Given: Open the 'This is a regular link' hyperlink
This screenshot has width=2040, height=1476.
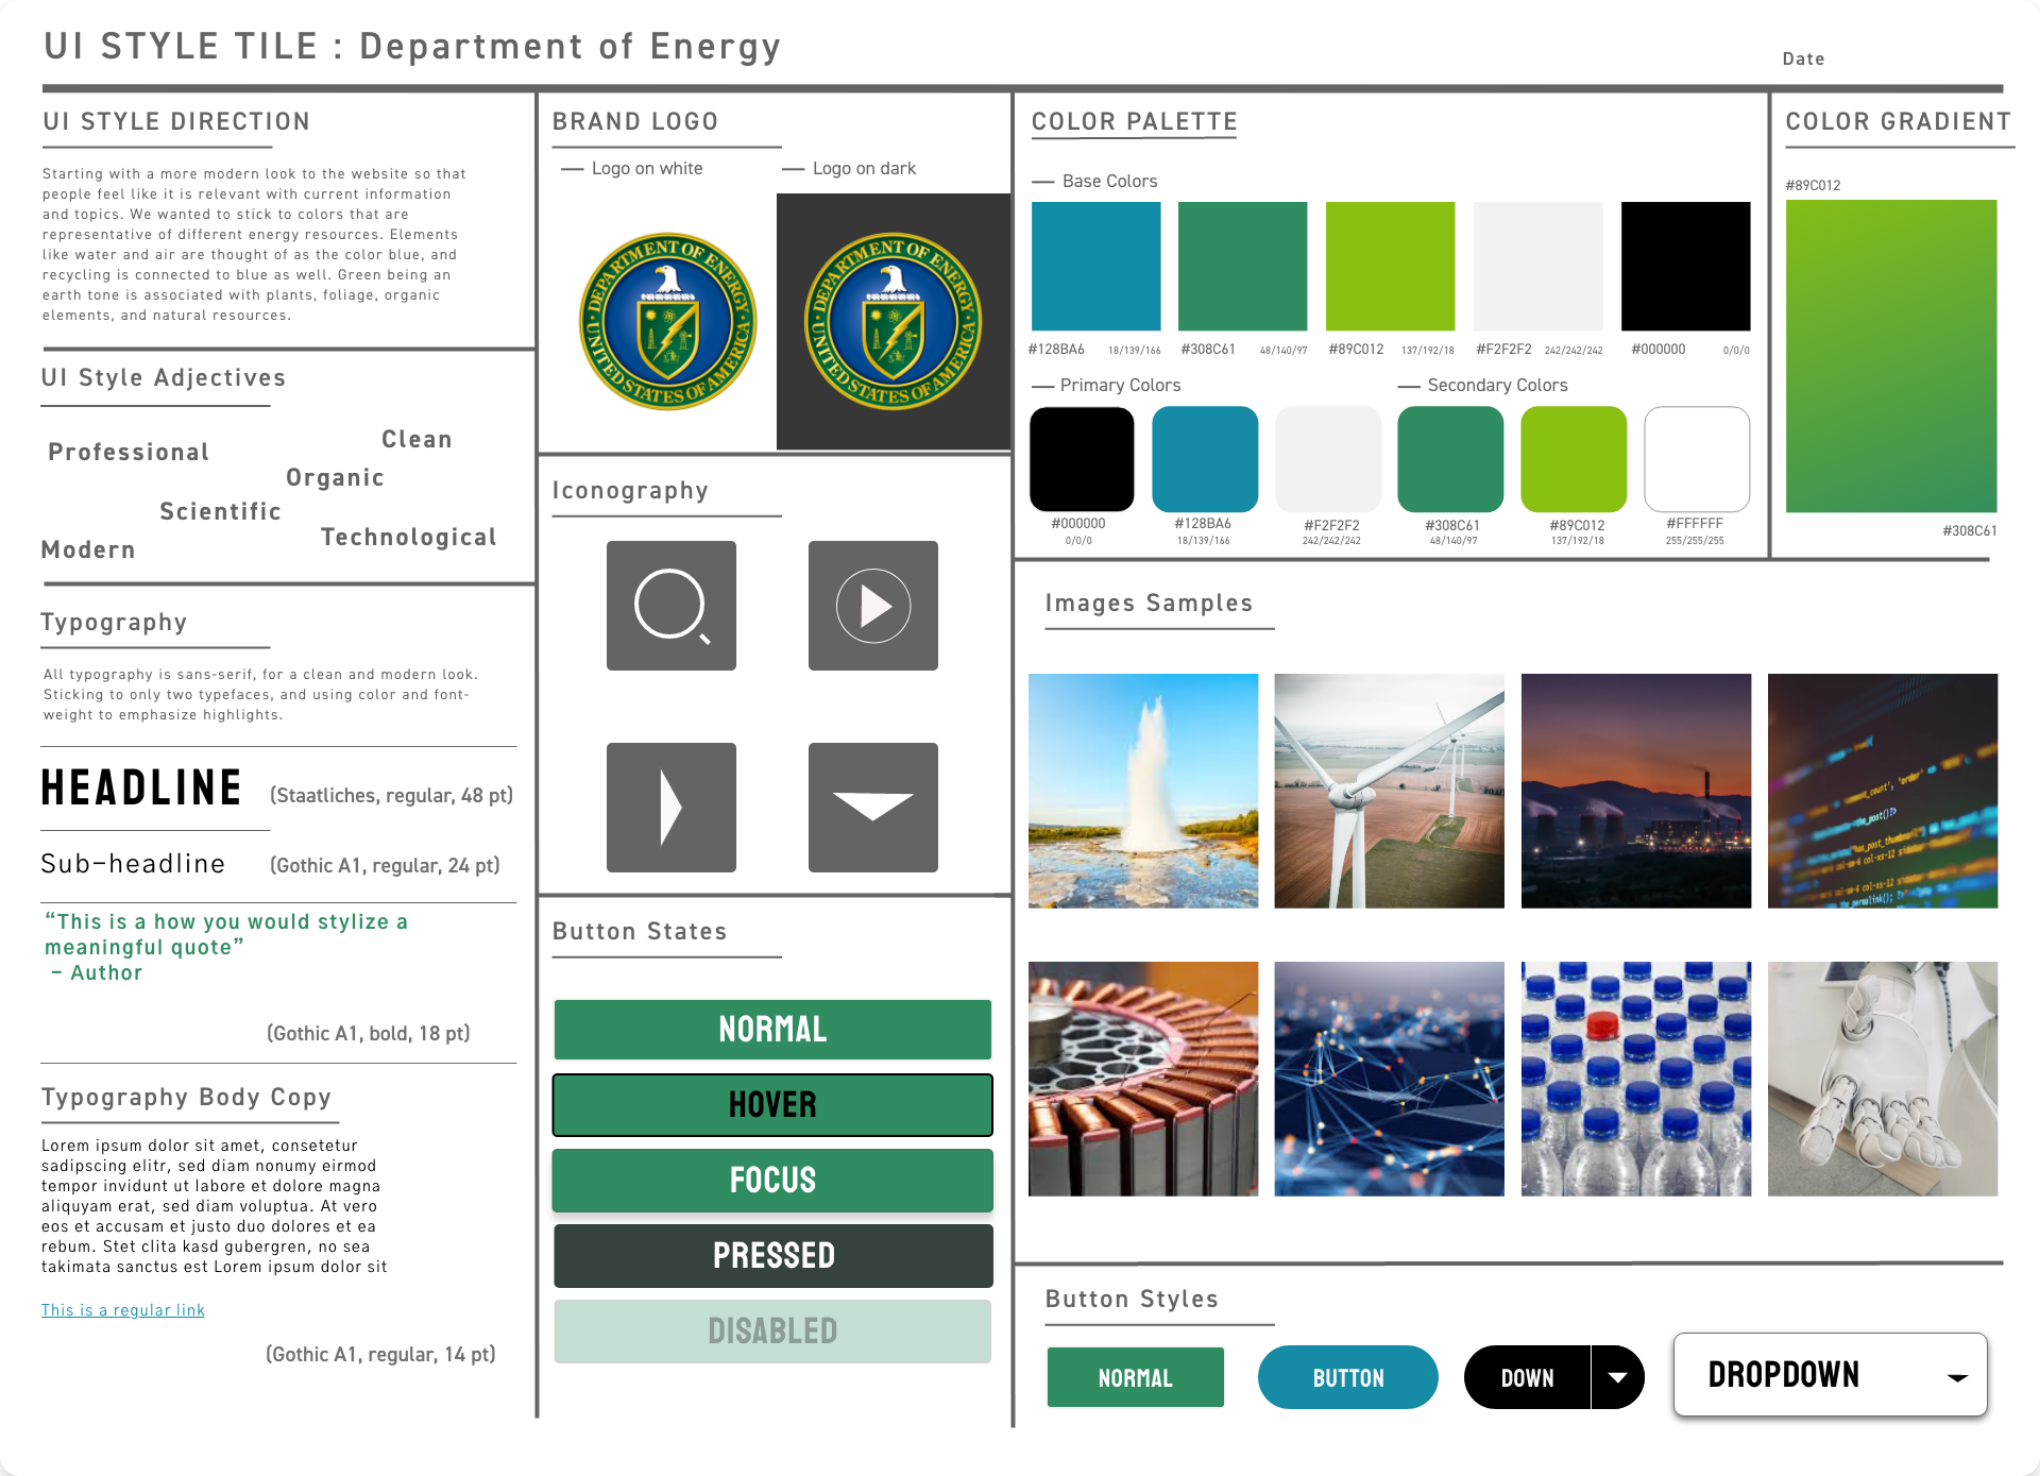Looking at the screenshot, I should tap(123, 1310).
